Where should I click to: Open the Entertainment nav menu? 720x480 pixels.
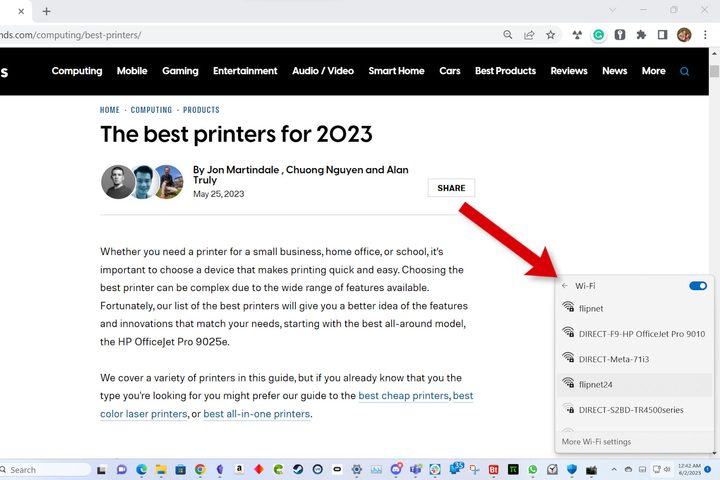(245, 71)
